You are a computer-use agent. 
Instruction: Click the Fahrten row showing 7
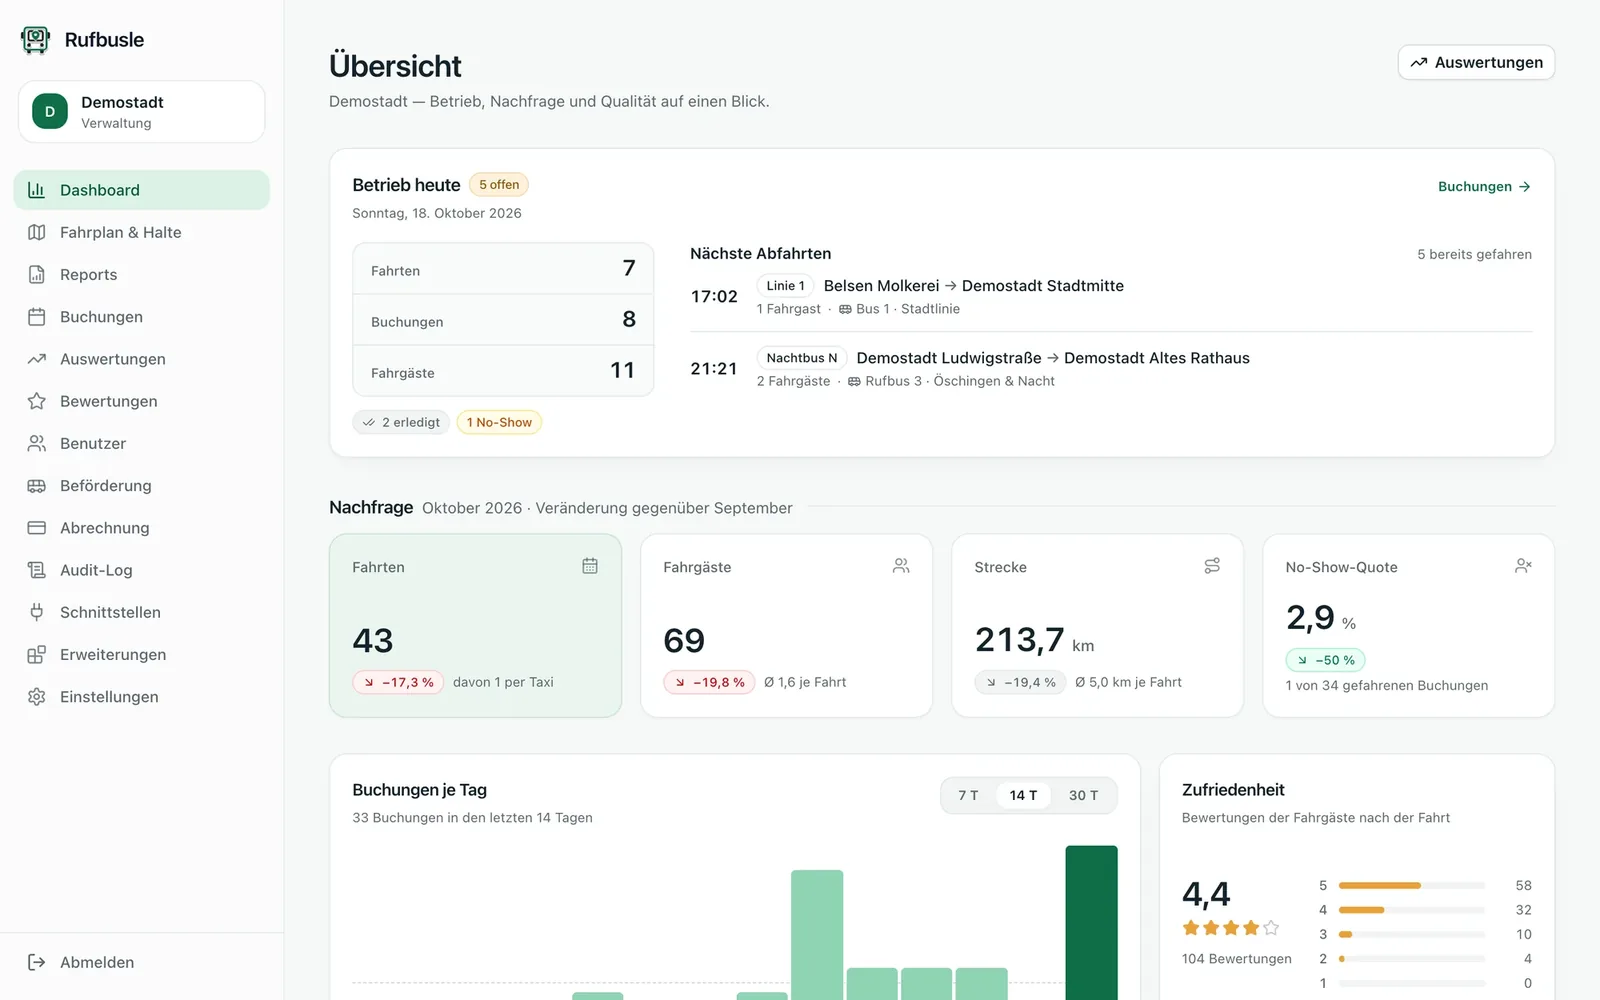pos(503,269)
